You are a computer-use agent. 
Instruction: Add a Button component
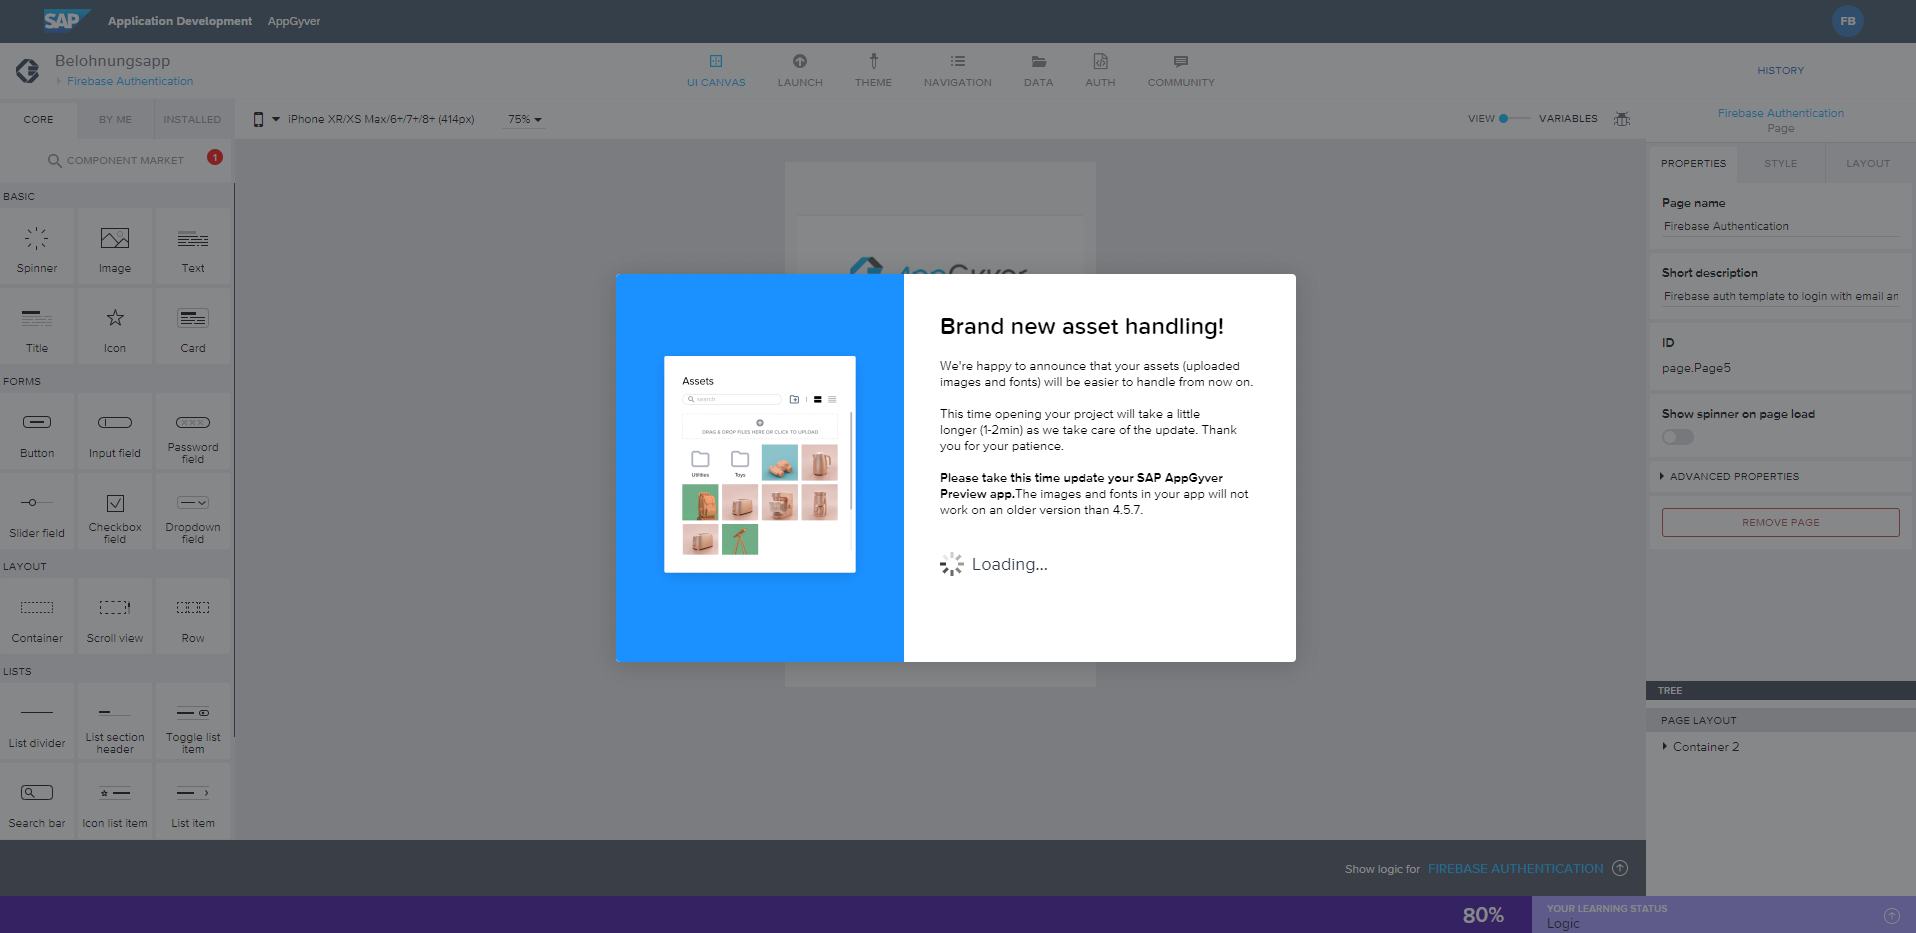click(x=37, y=433)
